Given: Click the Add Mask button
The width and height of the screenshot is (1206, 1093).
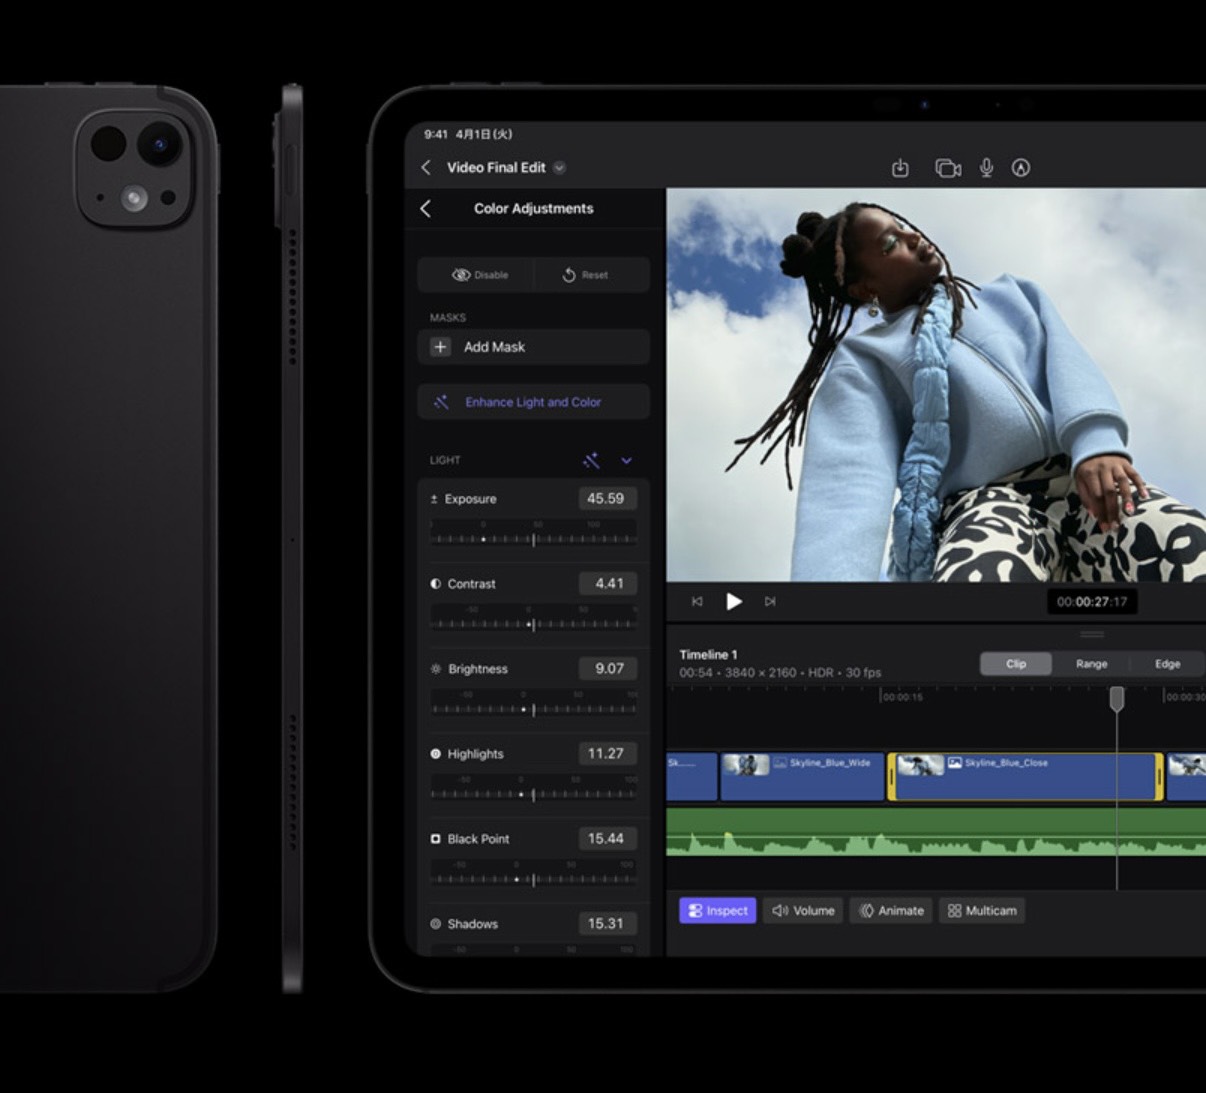Looking at the screenshot, I should [533, 347].
